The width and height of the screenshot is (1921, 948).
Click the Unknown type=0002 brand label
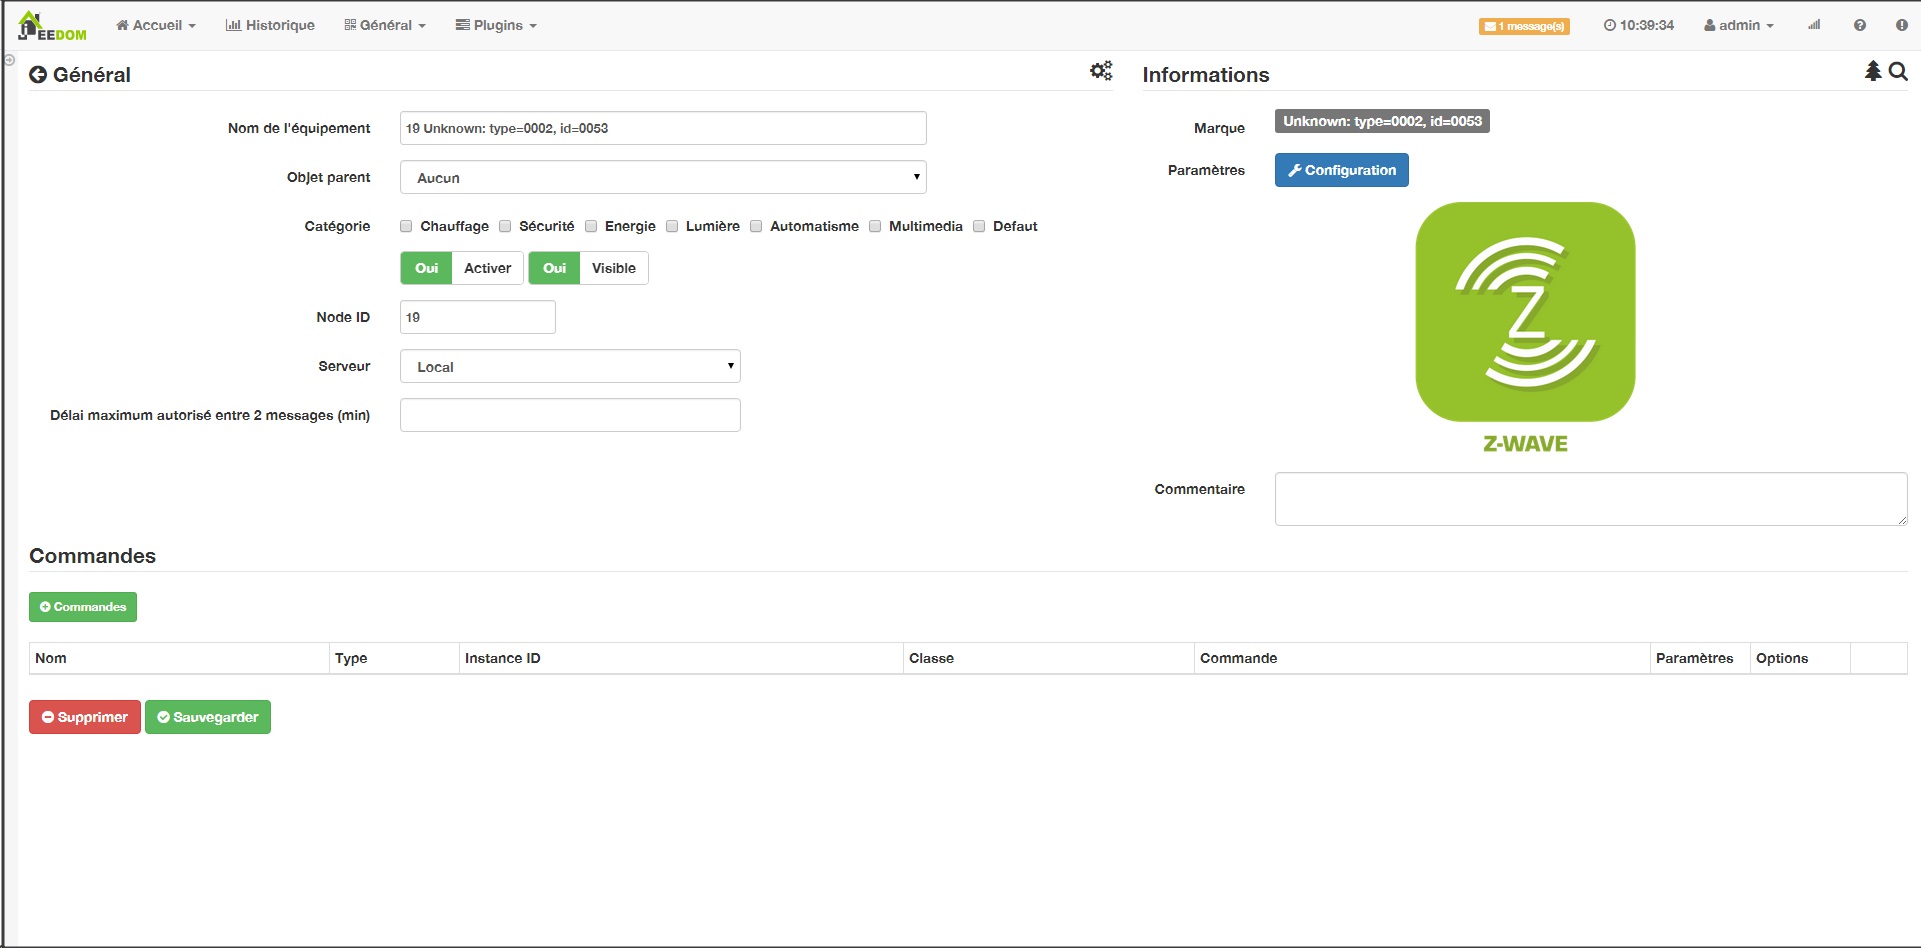pyautogui.click(x=1382, y=121)
